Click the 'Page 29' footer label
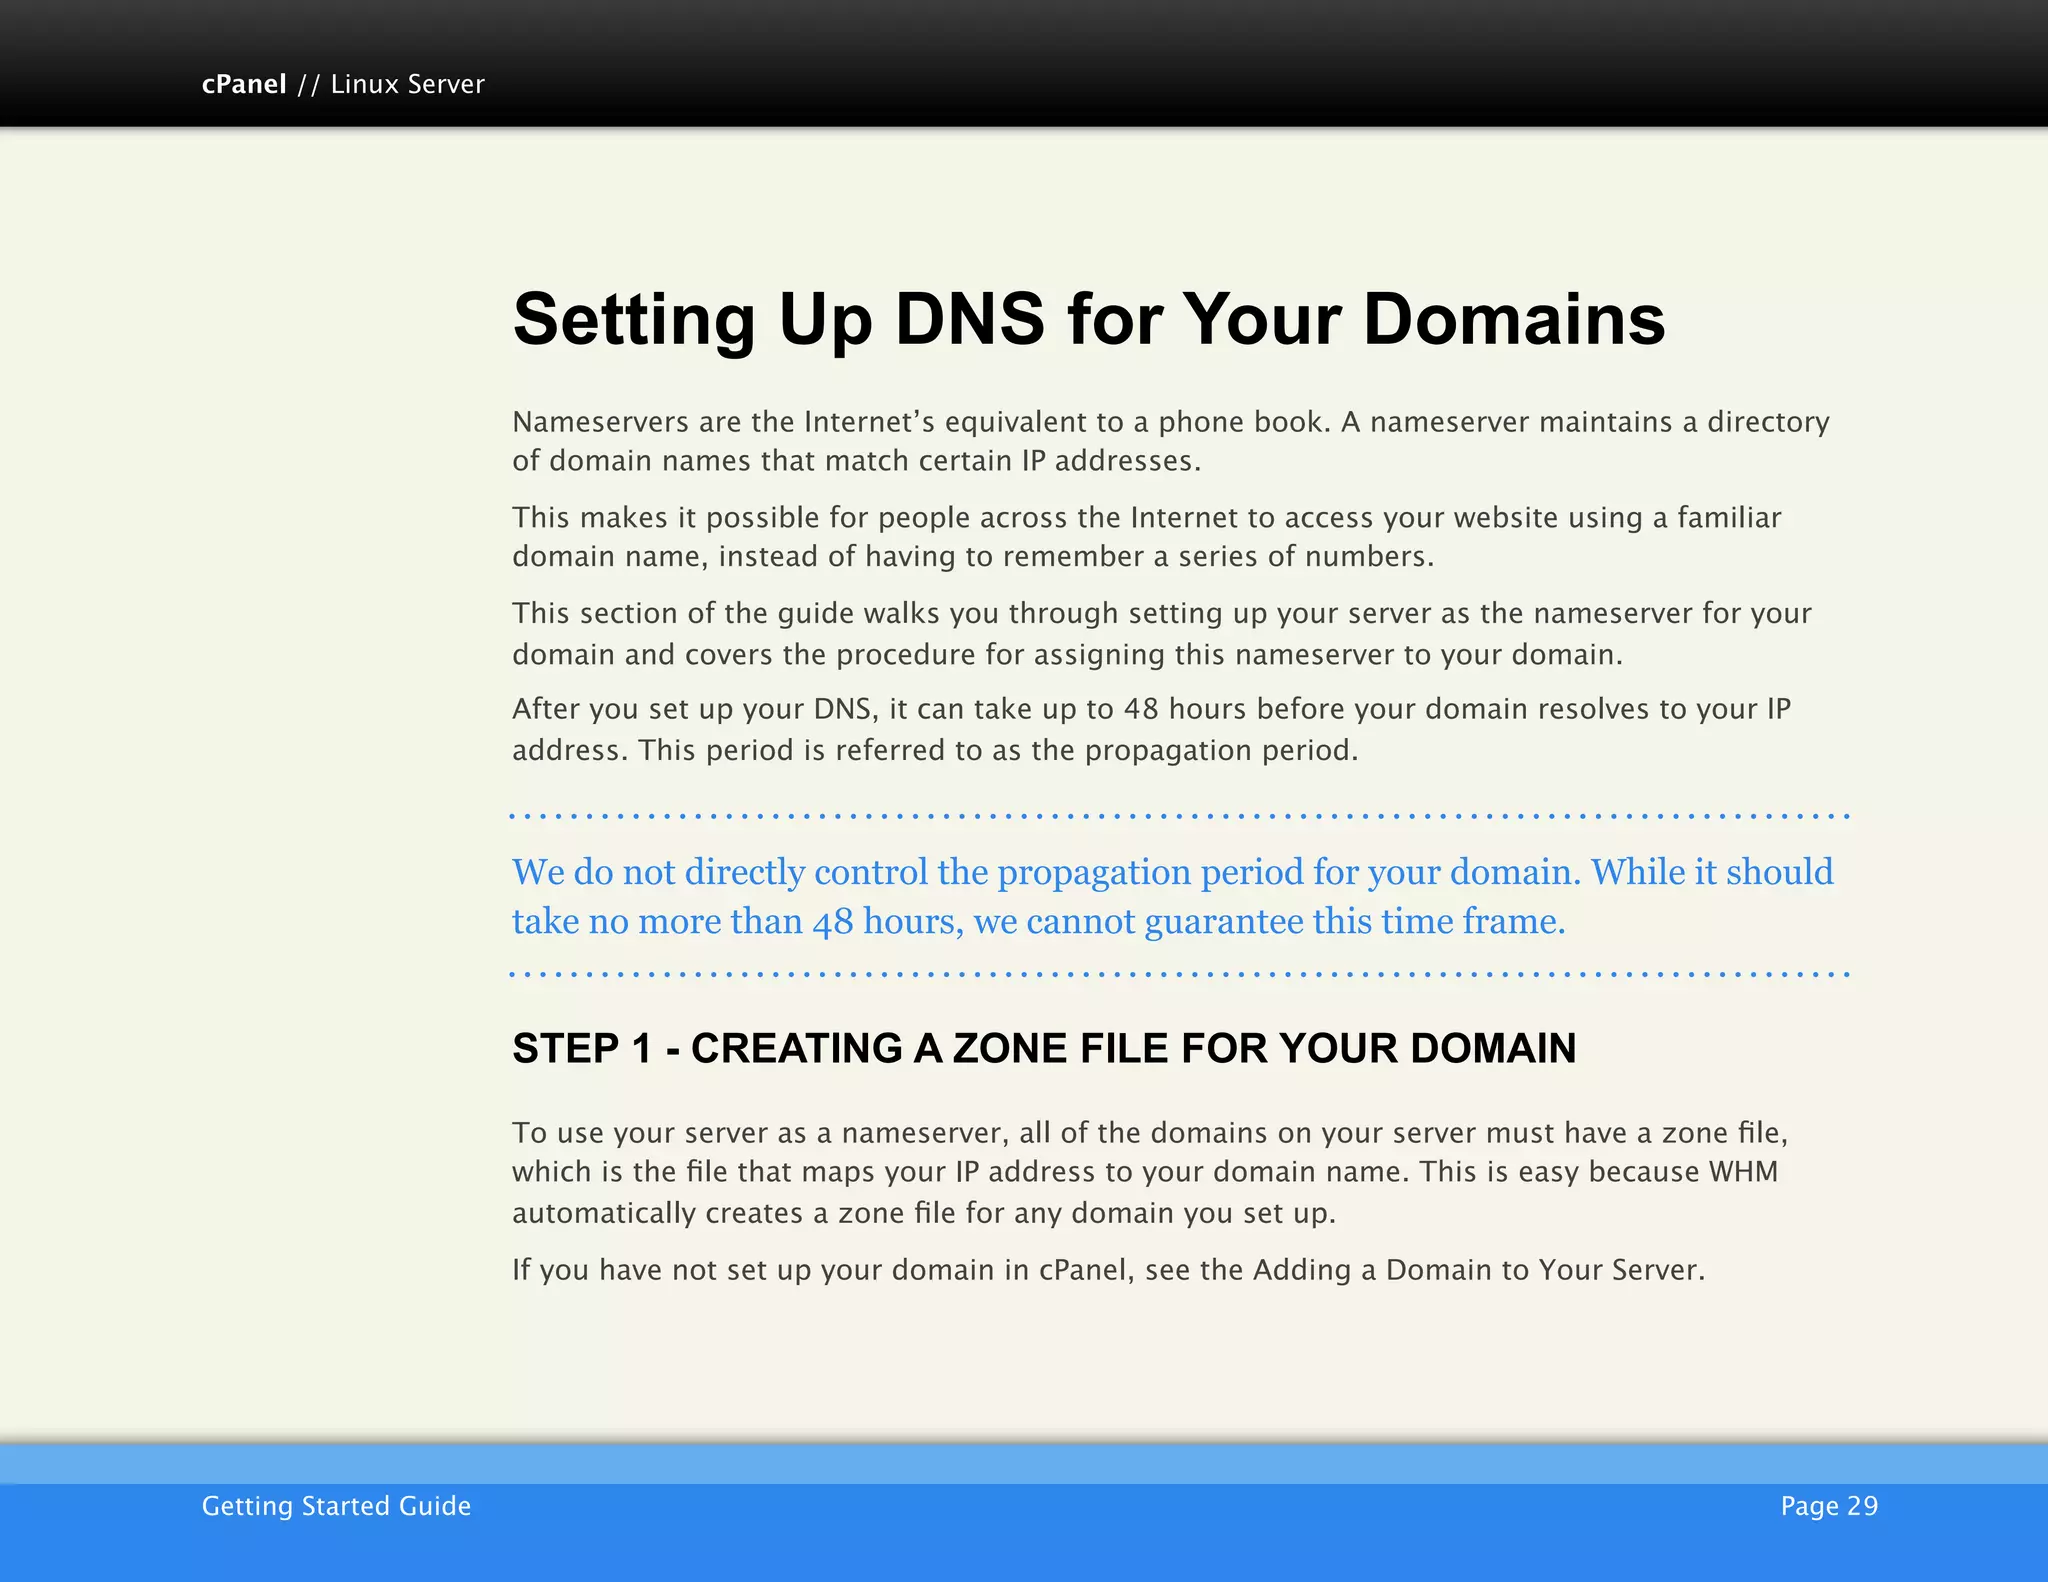This screenshot has height=1582, width=2048. 1829,1506
